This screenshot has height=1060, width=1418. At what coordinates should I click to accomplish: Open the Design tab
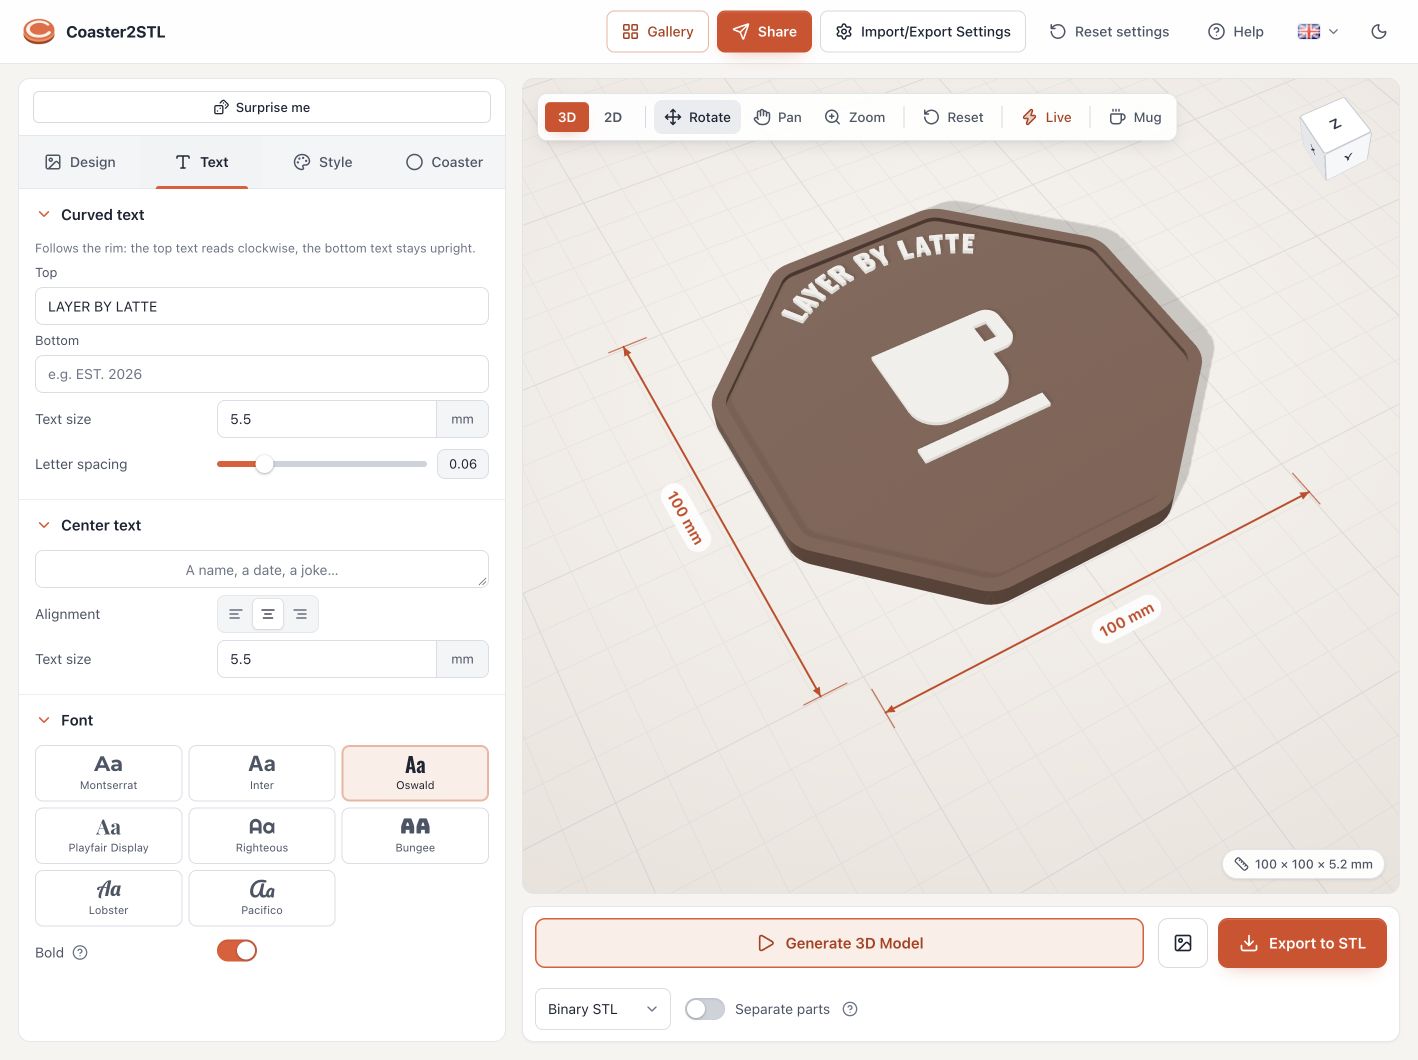80,162
